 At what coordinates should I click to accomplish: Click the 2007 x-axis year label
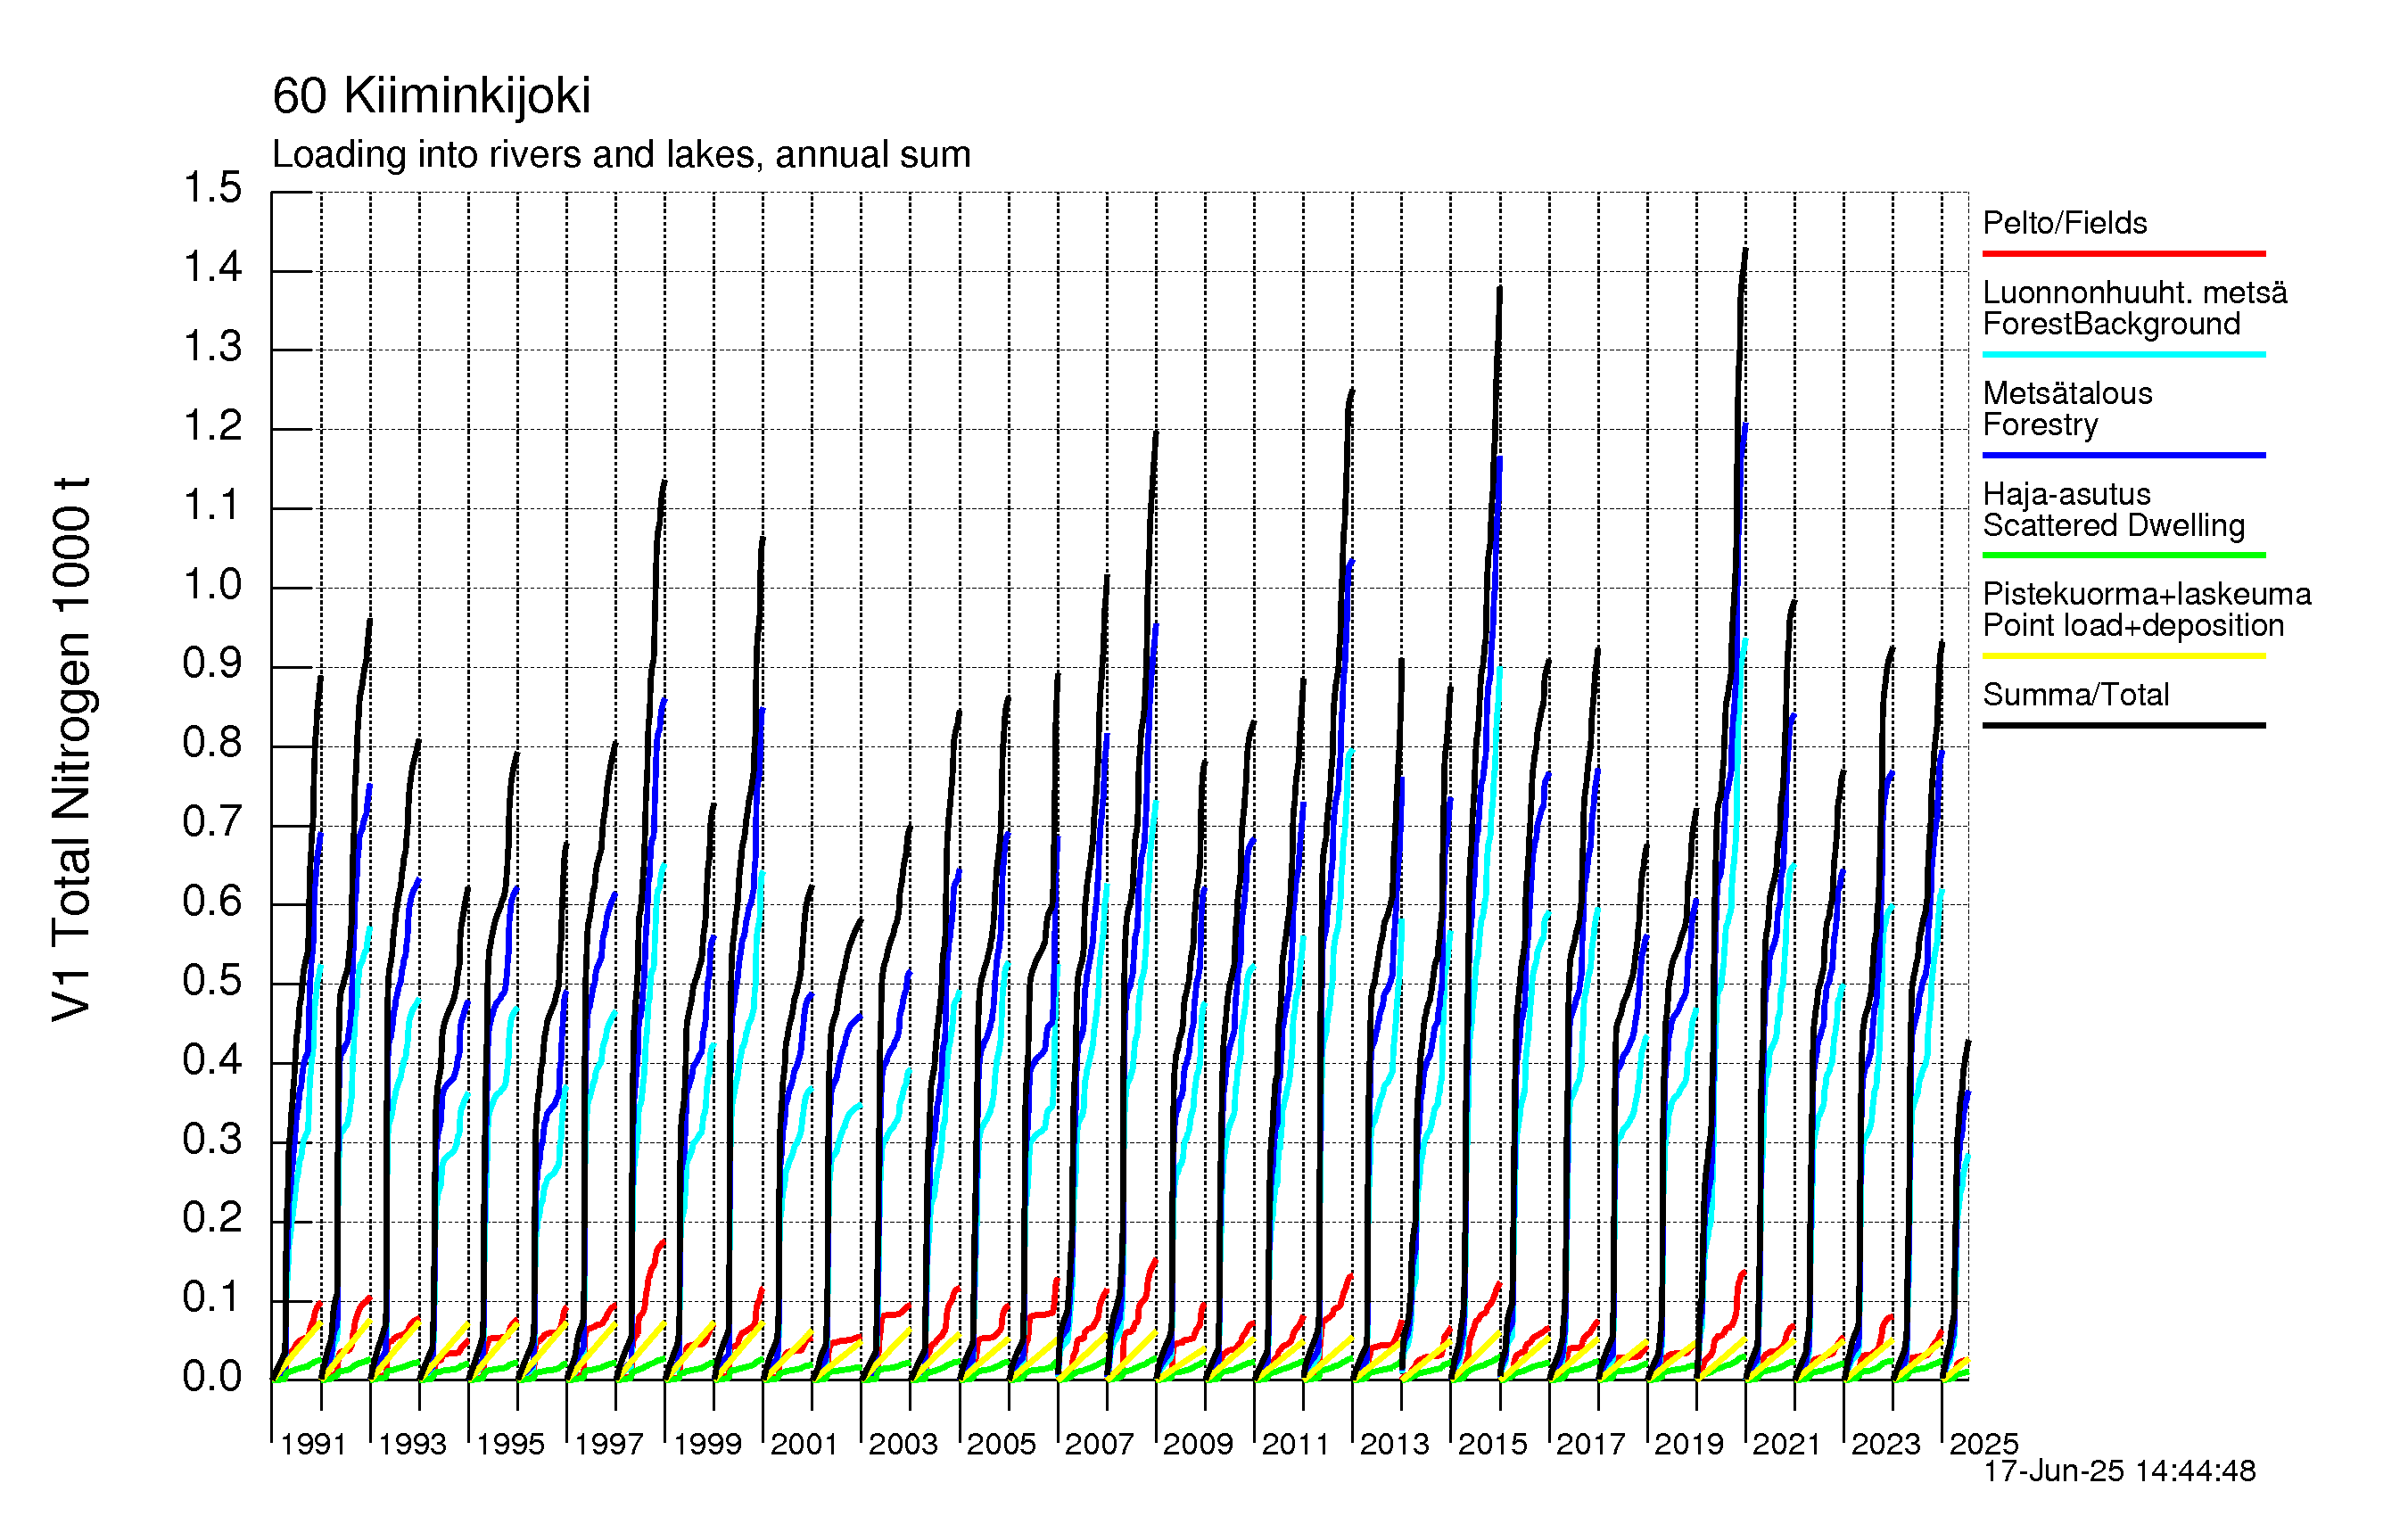click(1098, 1444)
